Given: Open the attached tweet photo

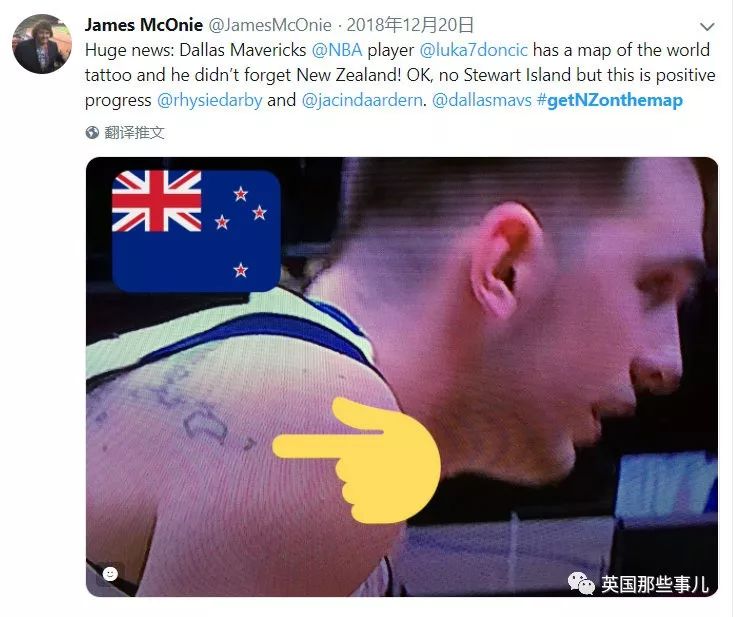Looking at the screenshot, I should click(x=402, y=377).
